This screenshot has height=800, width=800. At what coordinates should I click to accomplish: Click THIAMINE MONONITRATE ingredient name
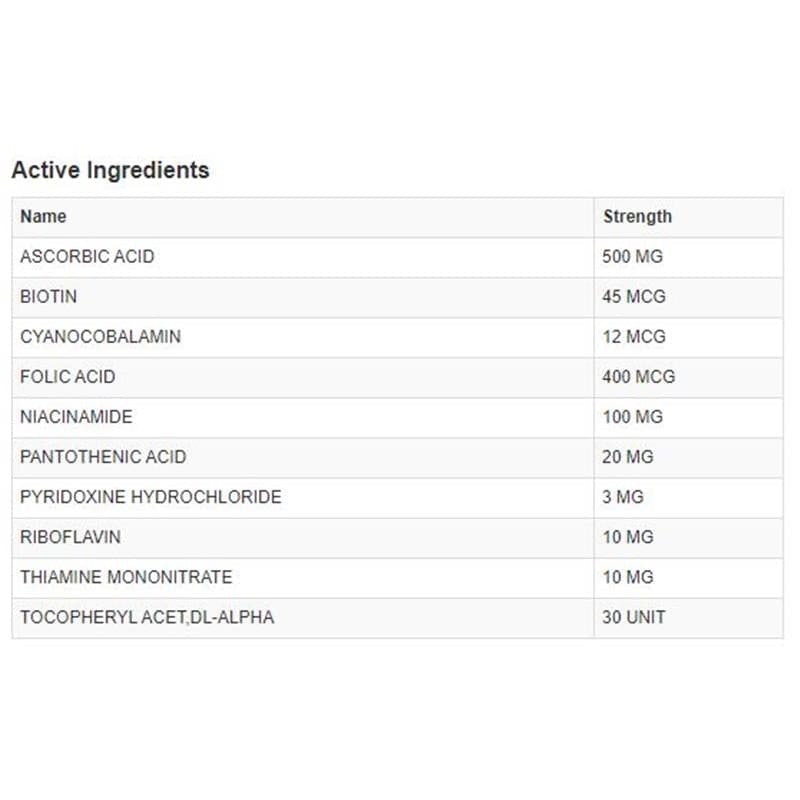(x=127, y=578)
